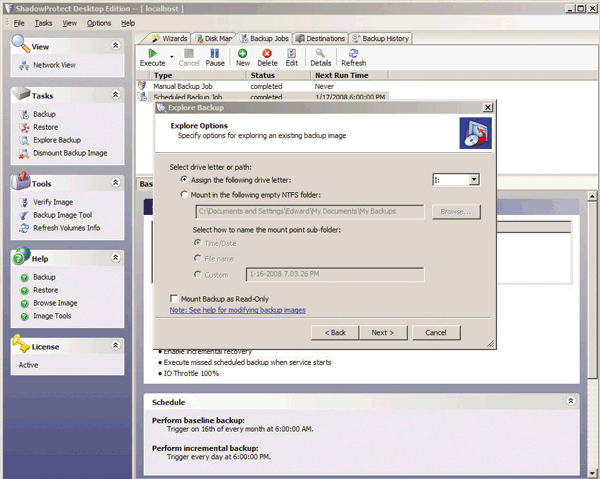Click the Browse button
The image size is (600, 479).
(x=456, y=212)
